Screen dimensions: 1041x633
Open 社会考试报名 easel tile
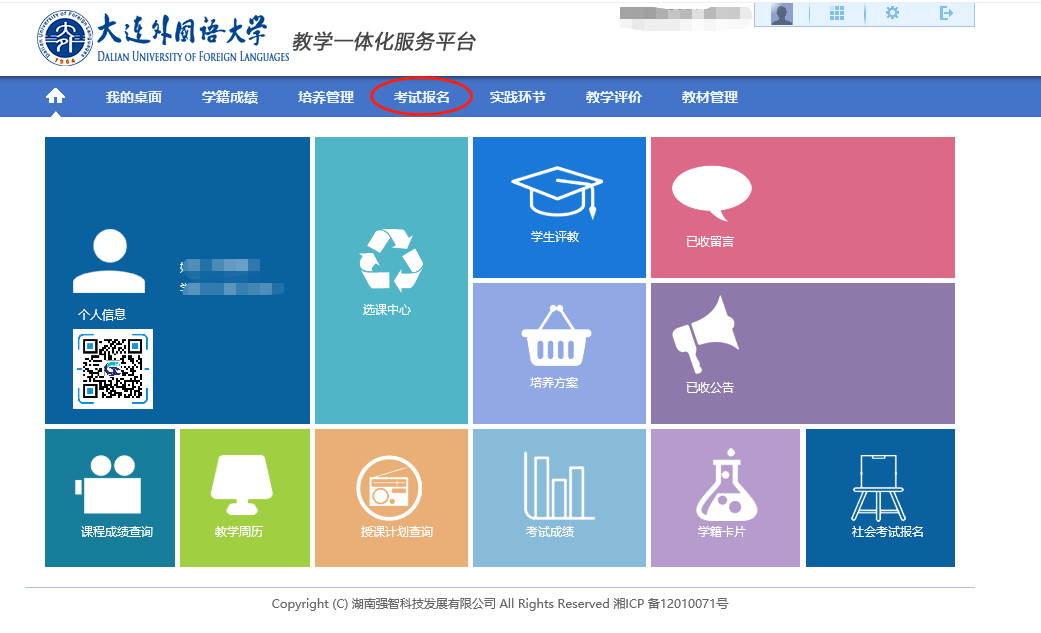tap(880, 497)
